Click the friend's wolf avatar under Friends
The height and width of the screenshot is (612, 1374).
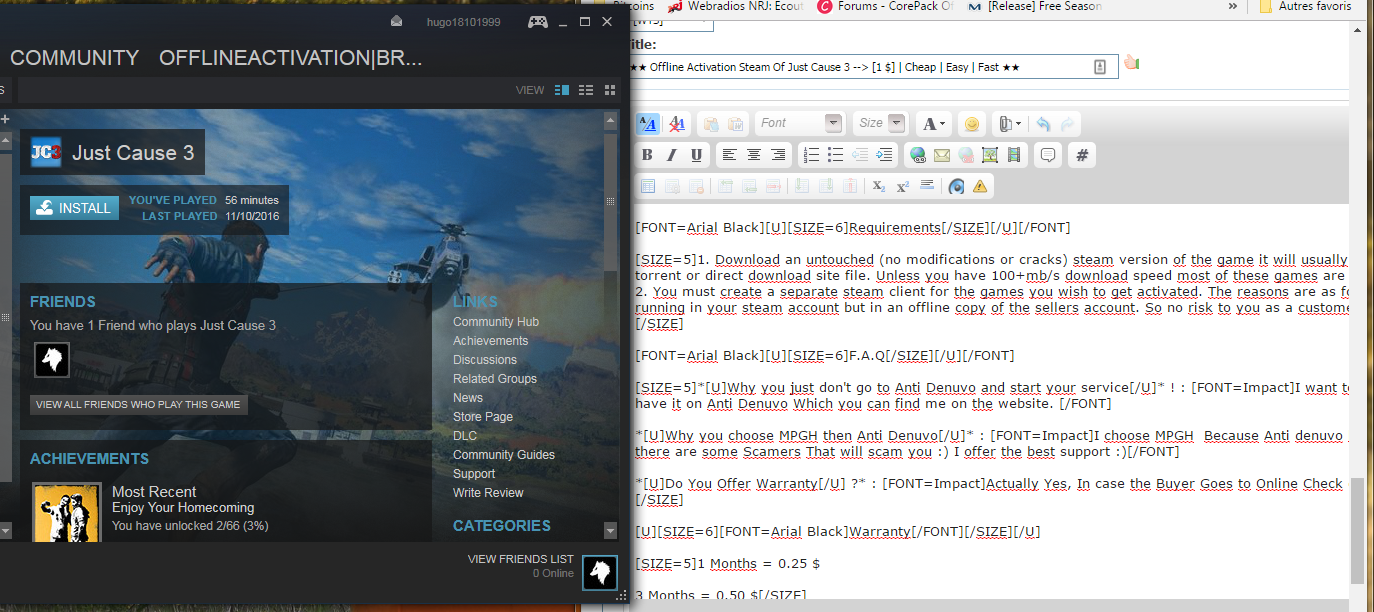point(52,360)
